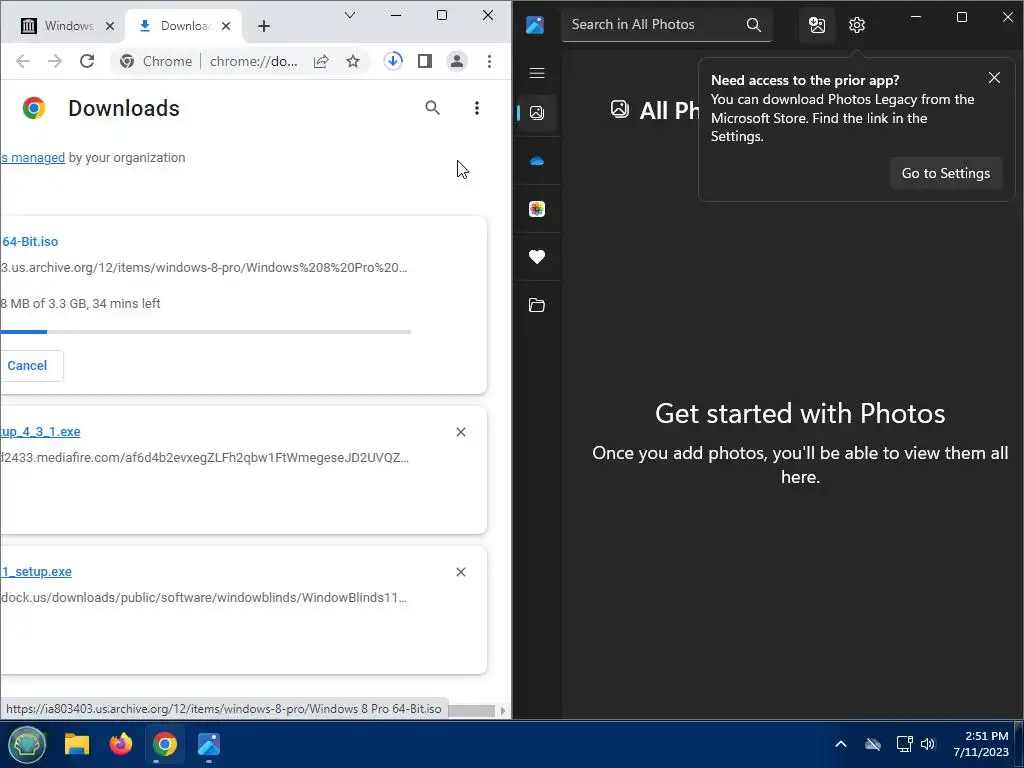The width and height of the screenshot is (1024, 768).
Task: Dismiss the Need access to prior app tip
Action: [x=995, y=78]
